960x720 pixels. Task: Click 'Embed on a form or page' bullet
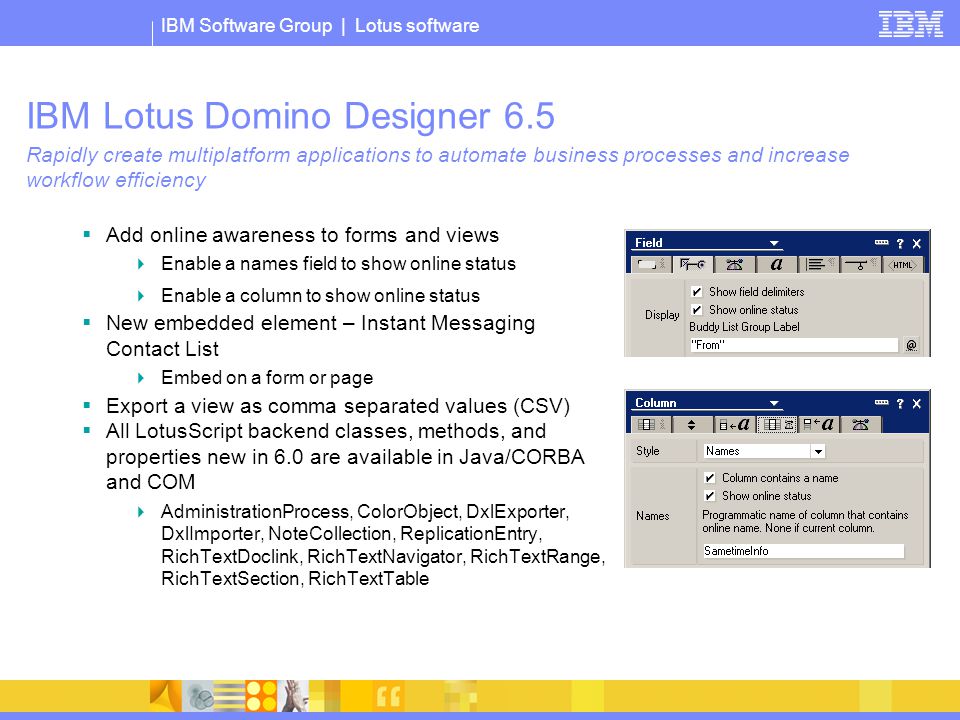267,378
